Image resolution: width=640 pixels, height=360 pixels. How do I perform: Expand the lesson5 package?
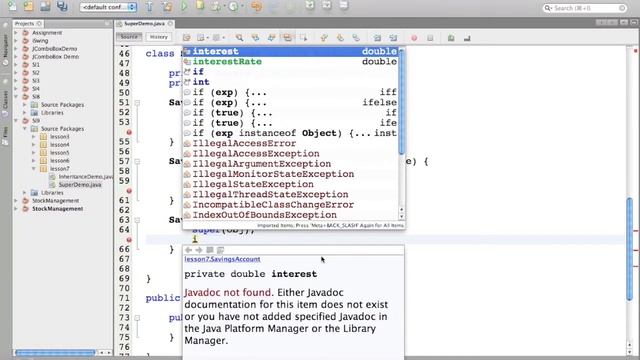(33, 153)
